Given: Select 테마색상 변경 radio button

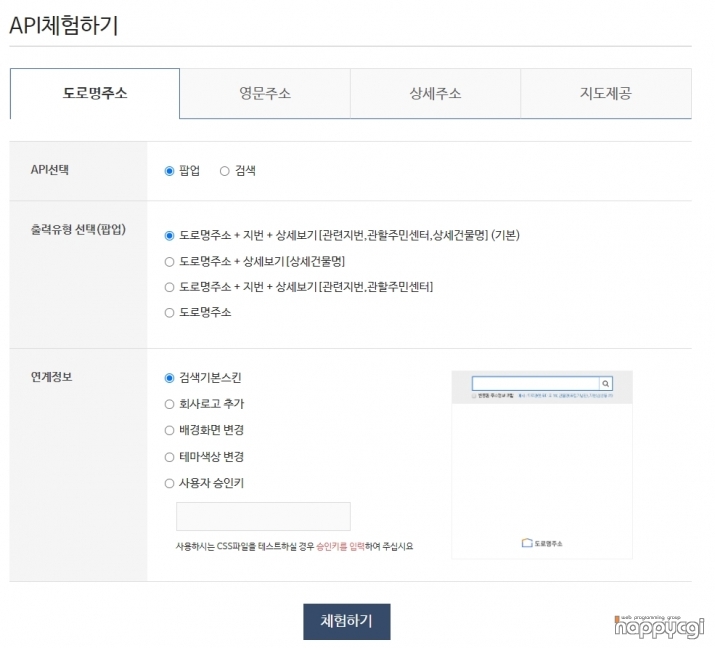Looking at the screenshot, I should [169, 457].
